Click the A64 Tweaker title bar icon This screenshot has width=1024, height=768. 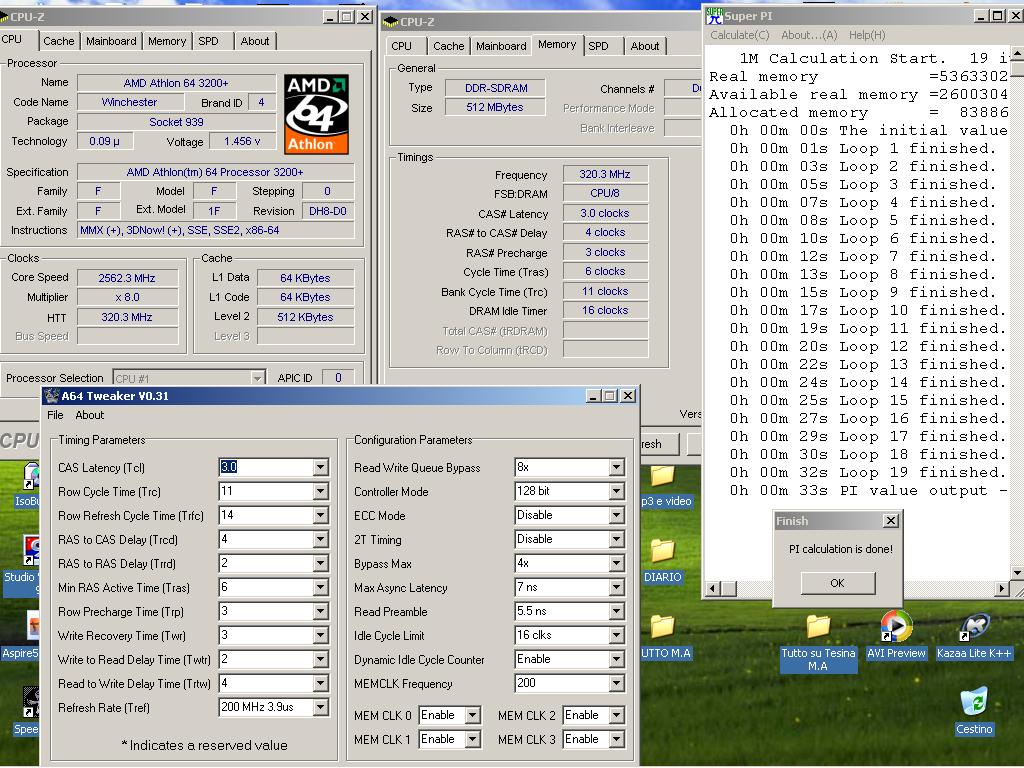(52, 396)
